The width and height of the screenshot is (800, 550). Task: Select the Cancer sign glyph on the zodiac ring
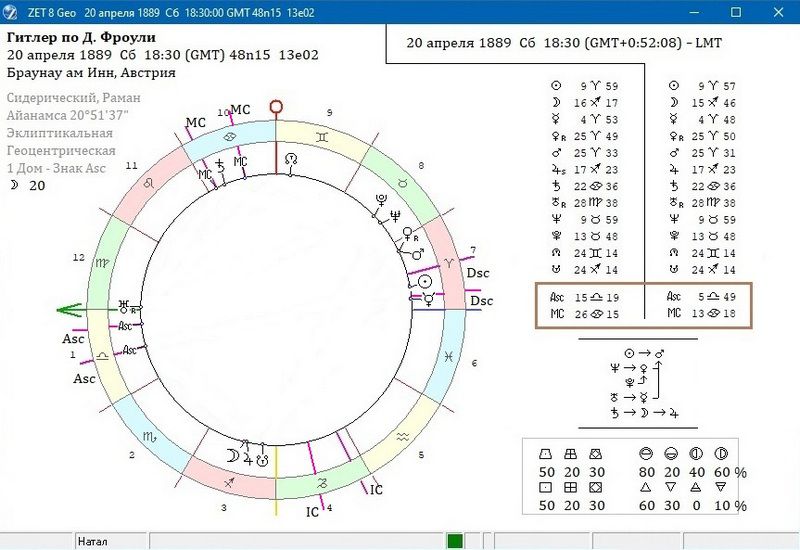click(230, 137)
